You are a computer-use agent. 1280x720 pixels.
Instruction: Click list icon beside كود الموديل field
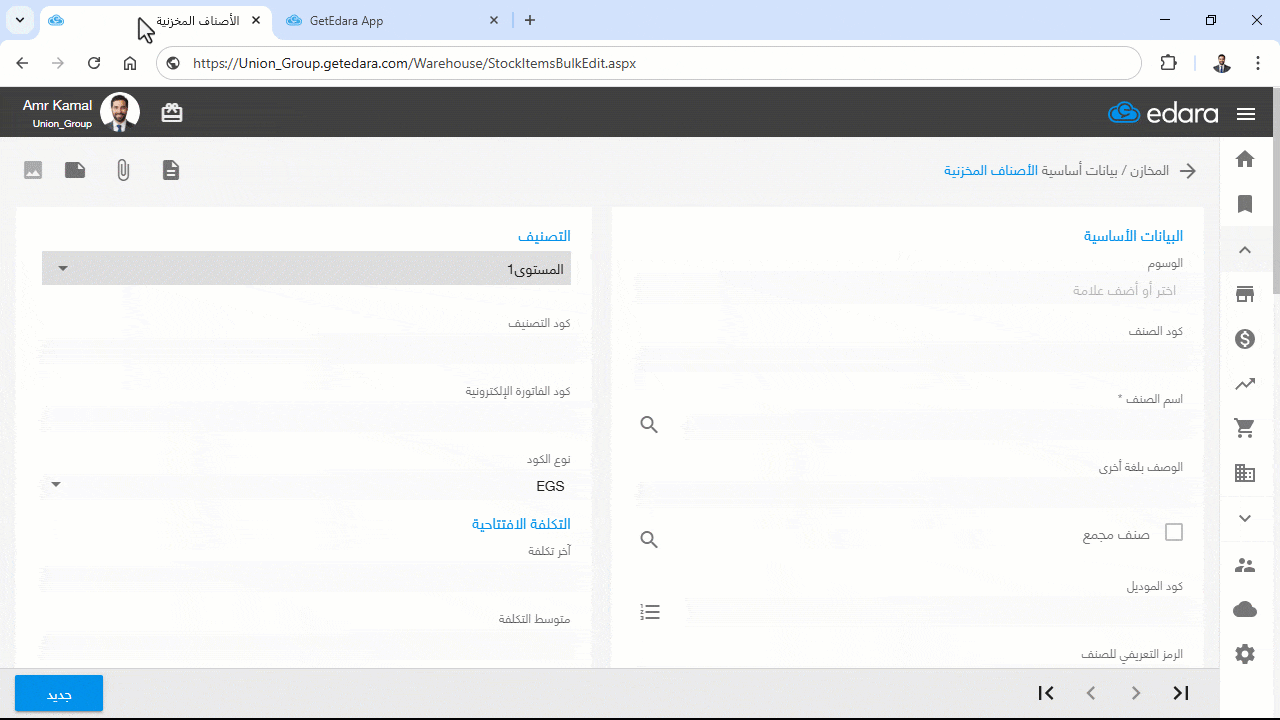650,612
